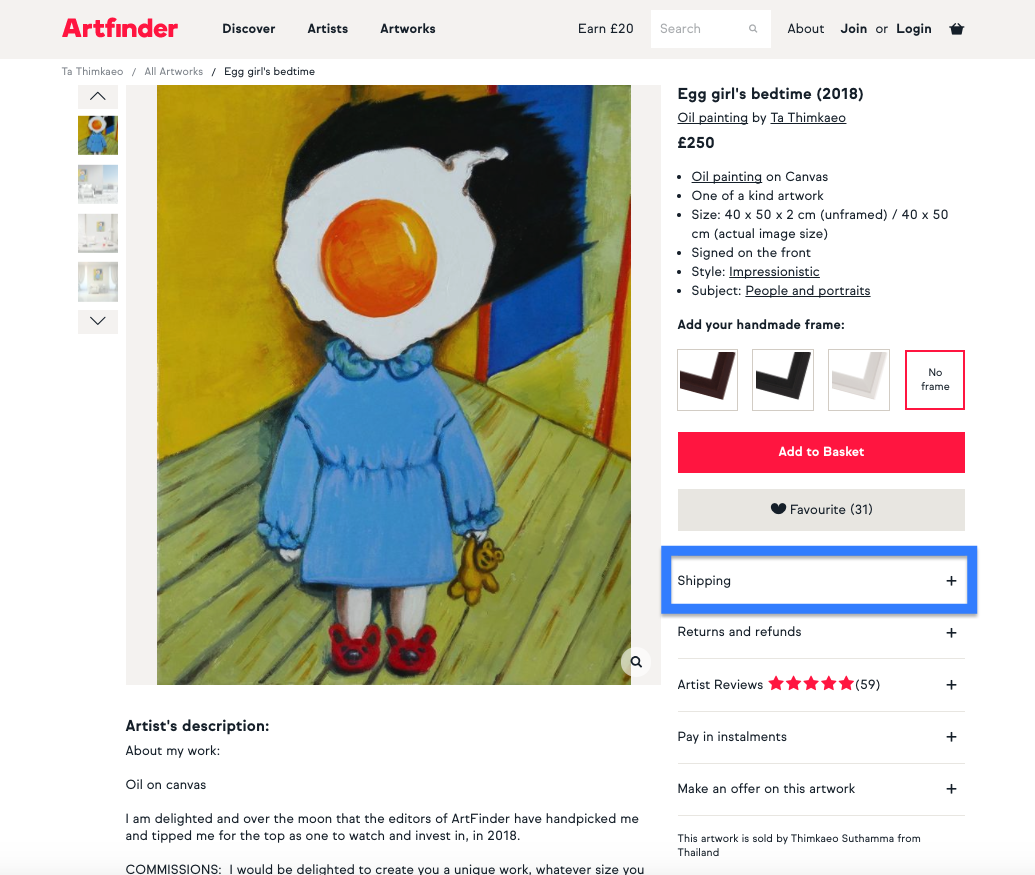Open the Discover menu
This screenshot has width=1035, height=875.
pyautogui.click(x=249, y=29)
